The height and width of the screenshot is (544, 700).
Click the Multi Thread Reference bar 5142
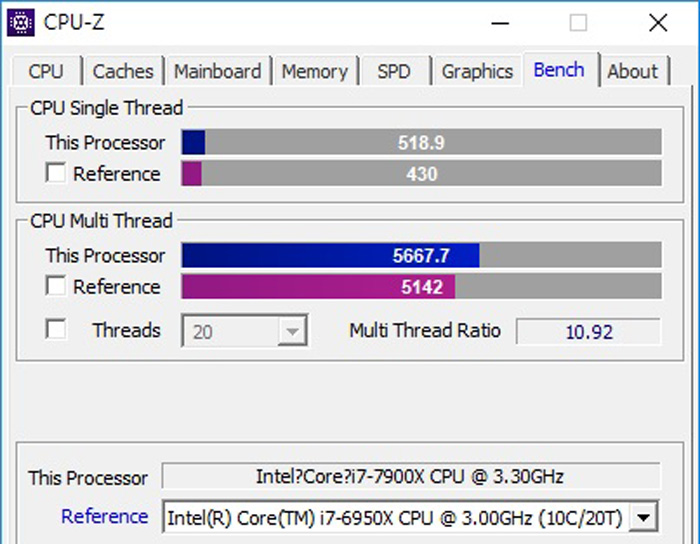tap(421, 287)
